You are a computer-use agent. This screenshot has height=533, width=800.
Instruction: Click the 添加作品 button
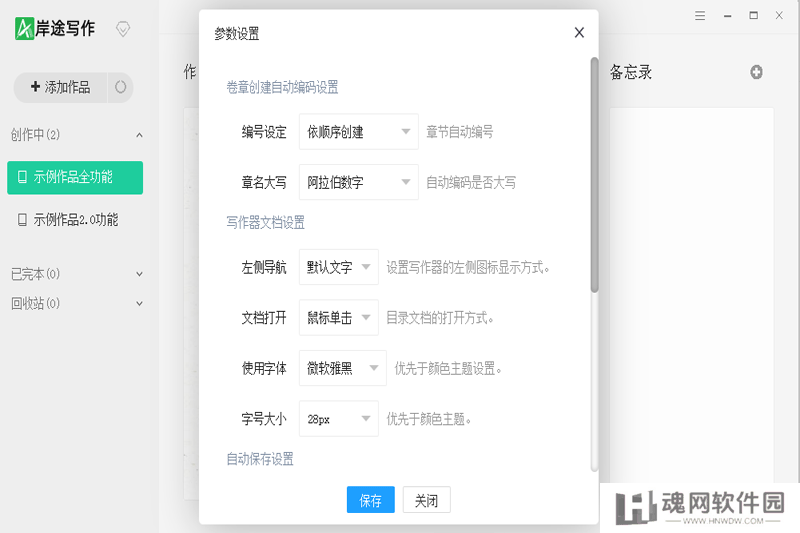click(60, 87)
